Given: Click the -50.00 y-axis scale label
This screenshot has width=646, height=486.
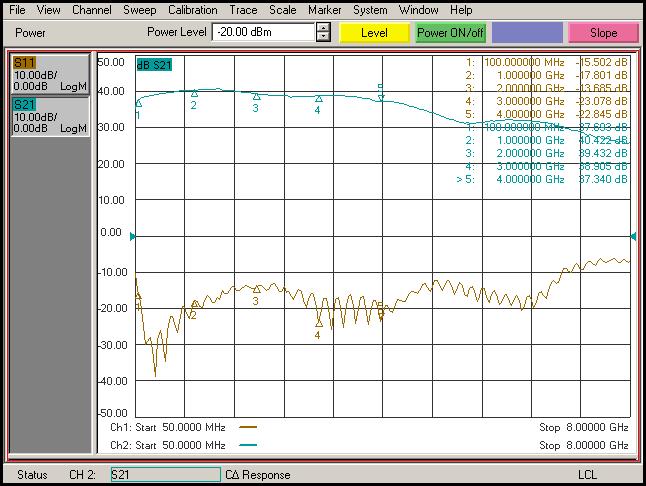Looking at the screenshot, I should 112,413.
